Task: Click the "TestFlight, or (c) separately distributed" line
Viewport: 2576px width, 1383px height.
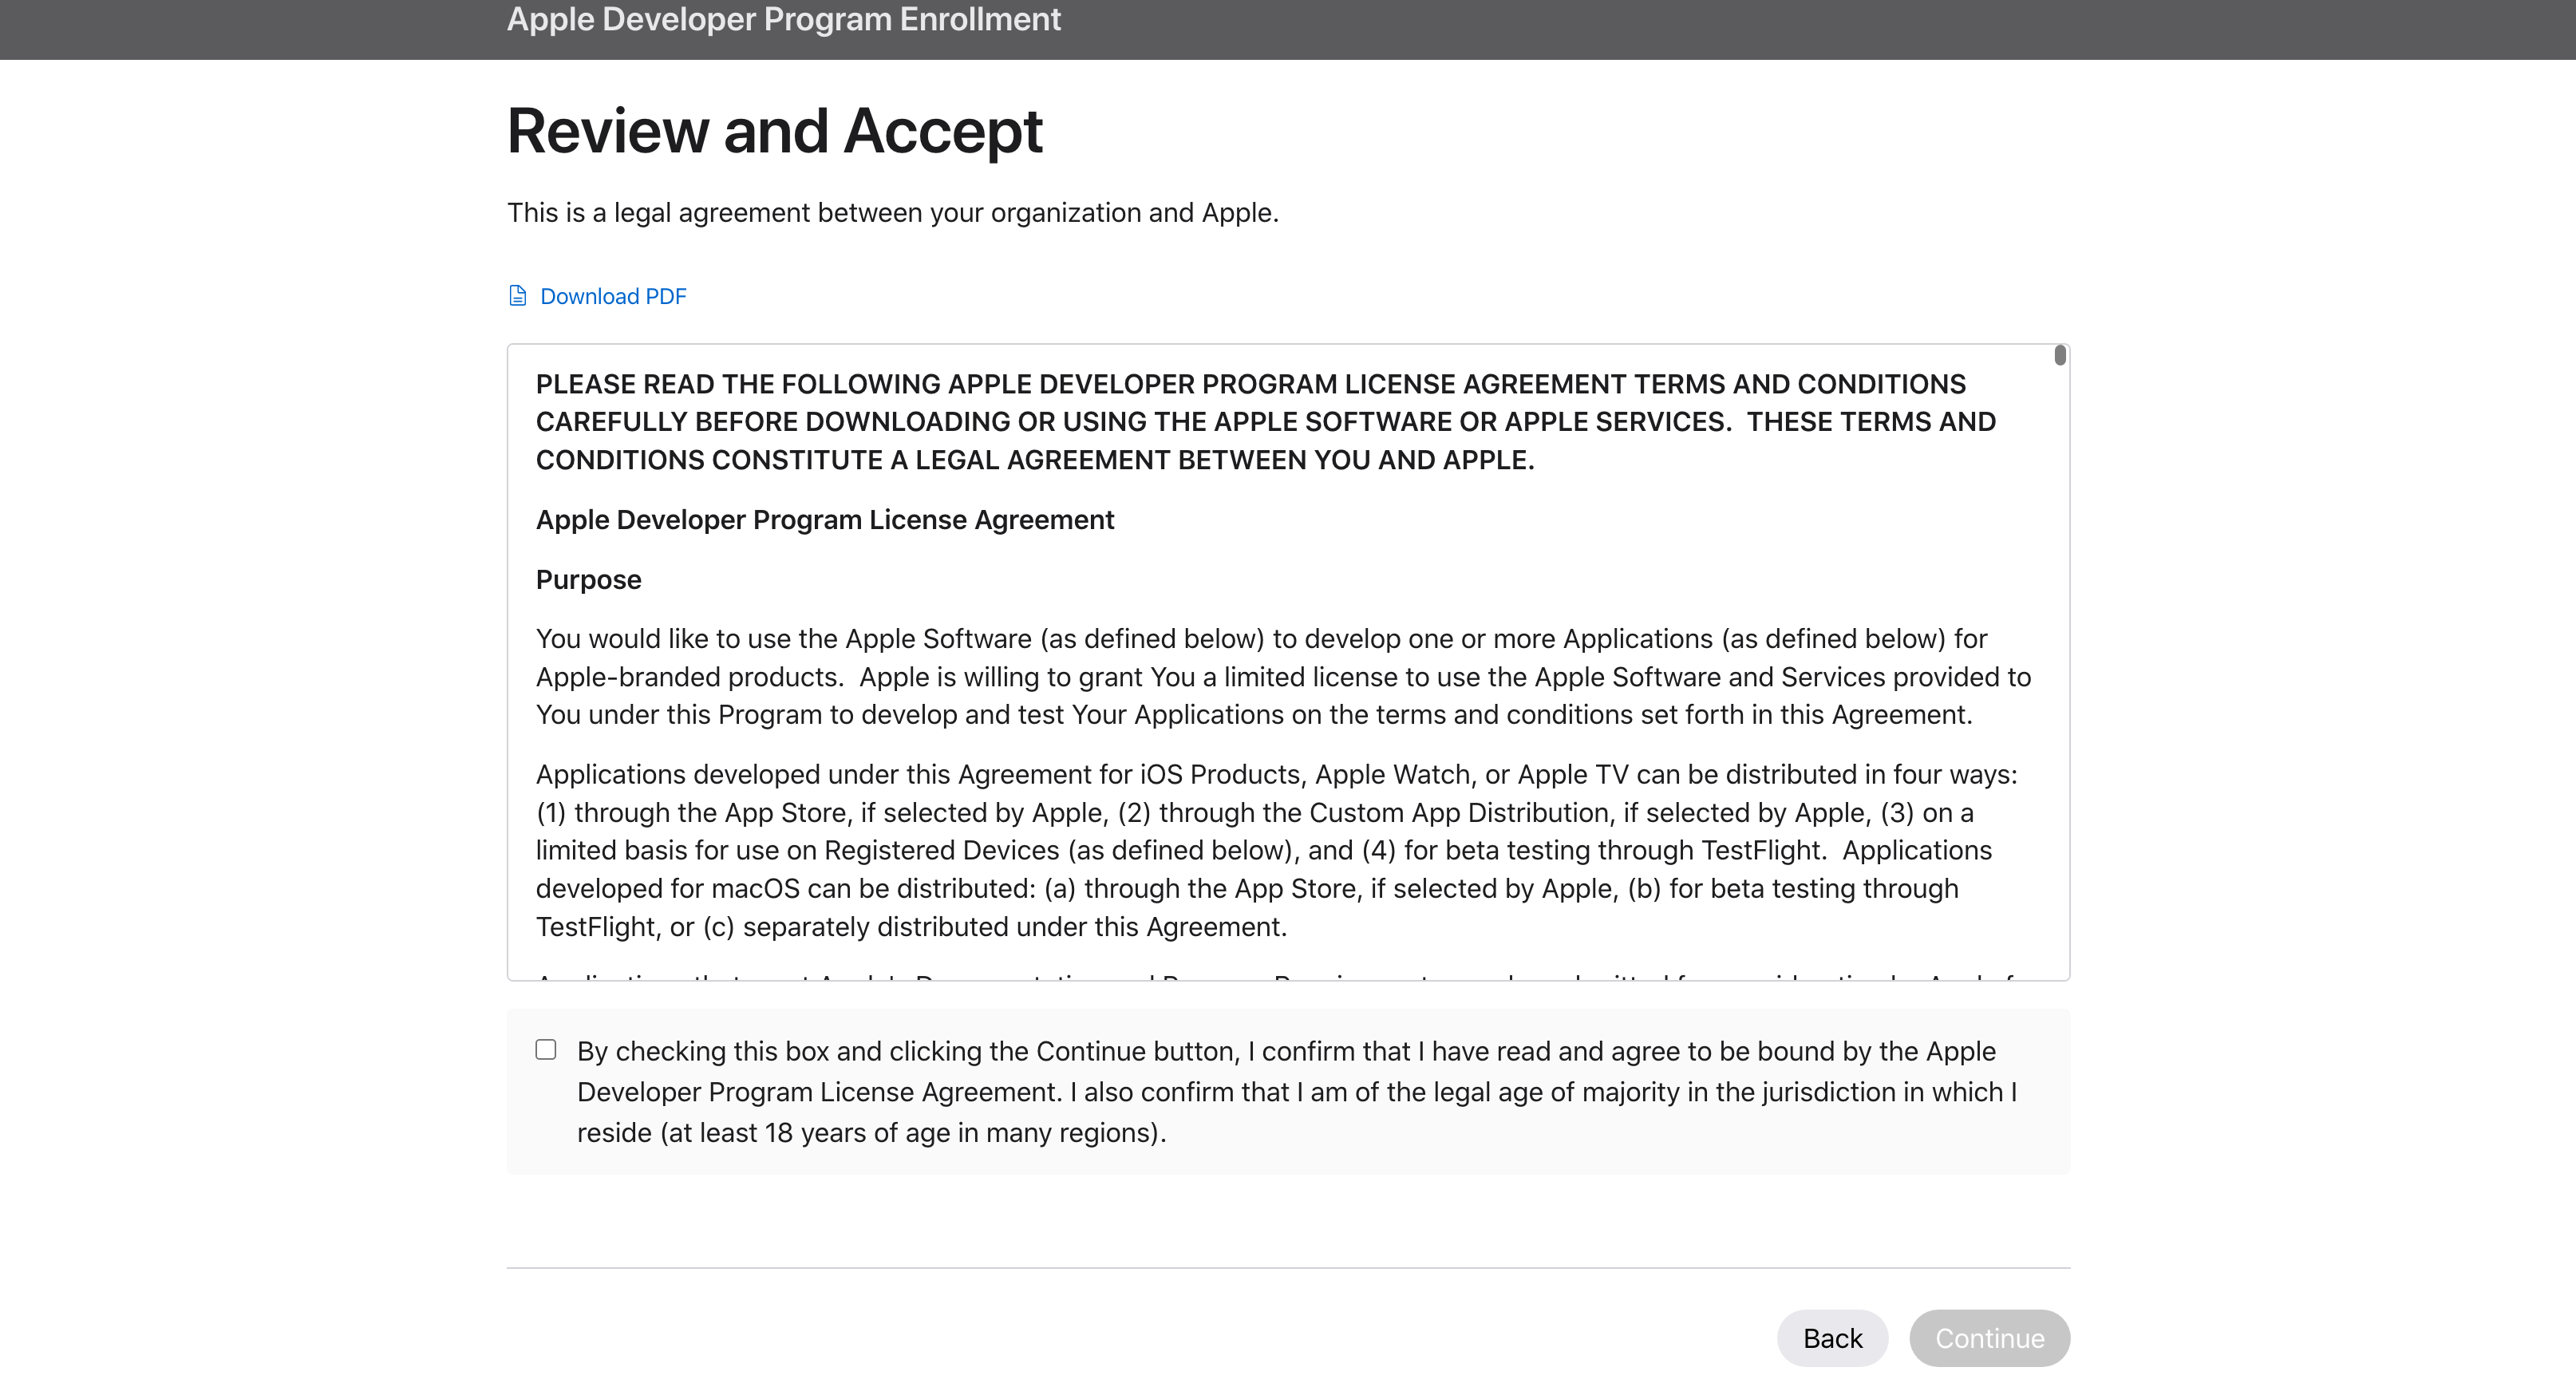Action: (910, 927)
